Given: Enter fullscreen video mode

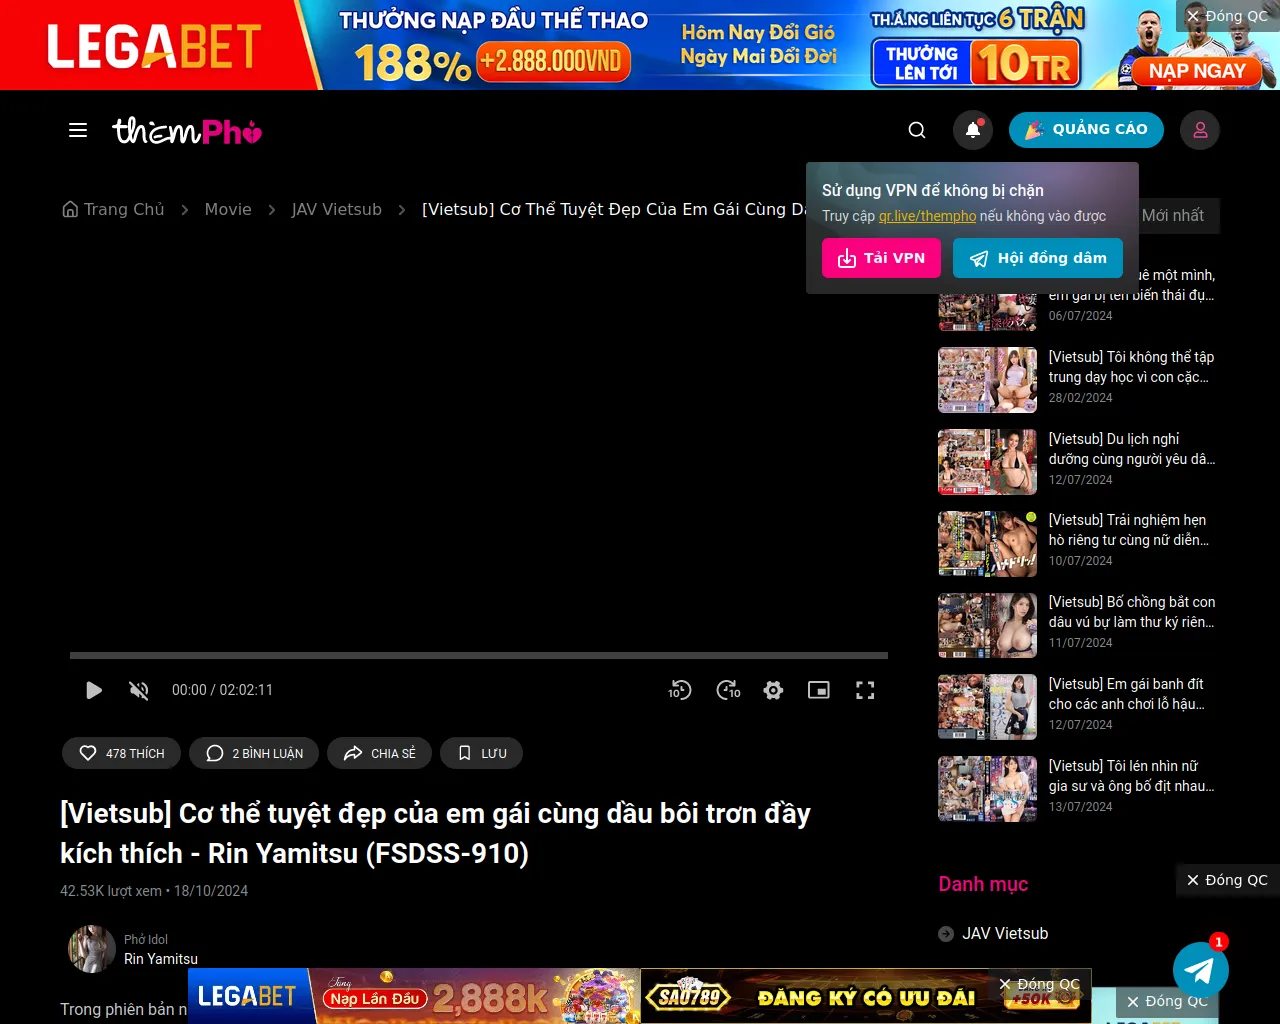Looking at the screenshot, I should coord(865,690).
